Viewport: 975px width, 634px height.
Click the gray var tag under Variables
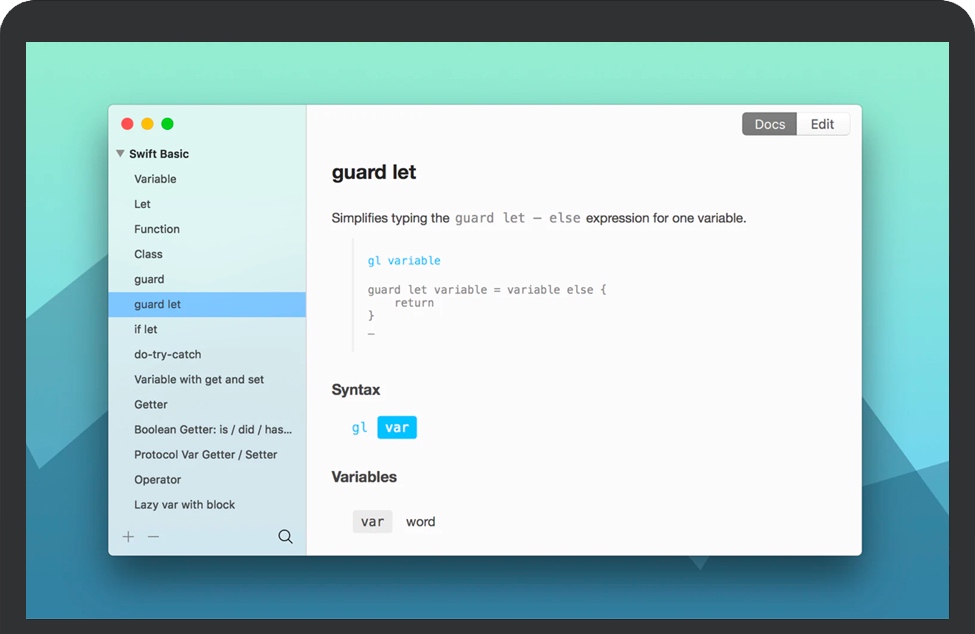[x=372, y=522]
